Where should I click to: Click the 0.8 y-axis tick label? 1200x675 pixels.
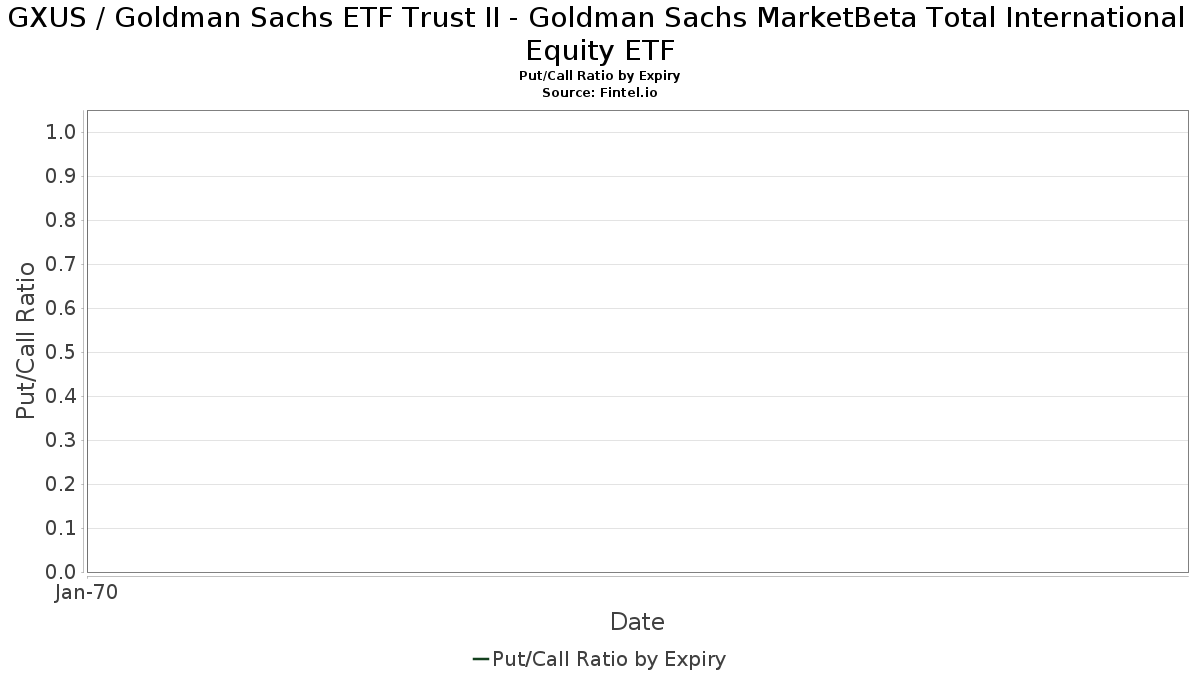point(61,221)
